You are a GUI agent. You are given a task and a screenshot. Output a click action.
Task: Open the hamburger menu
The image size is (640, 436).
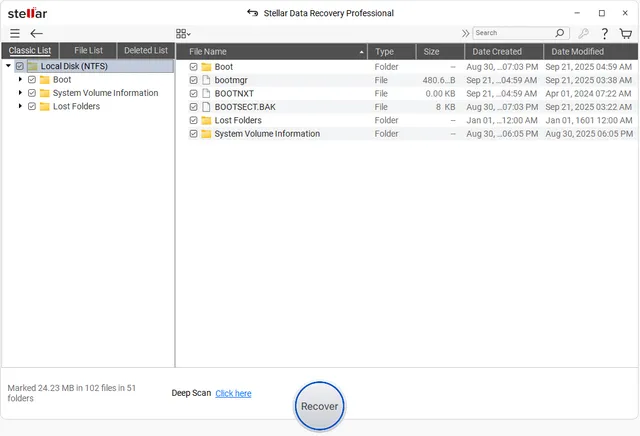pos(14,33)
